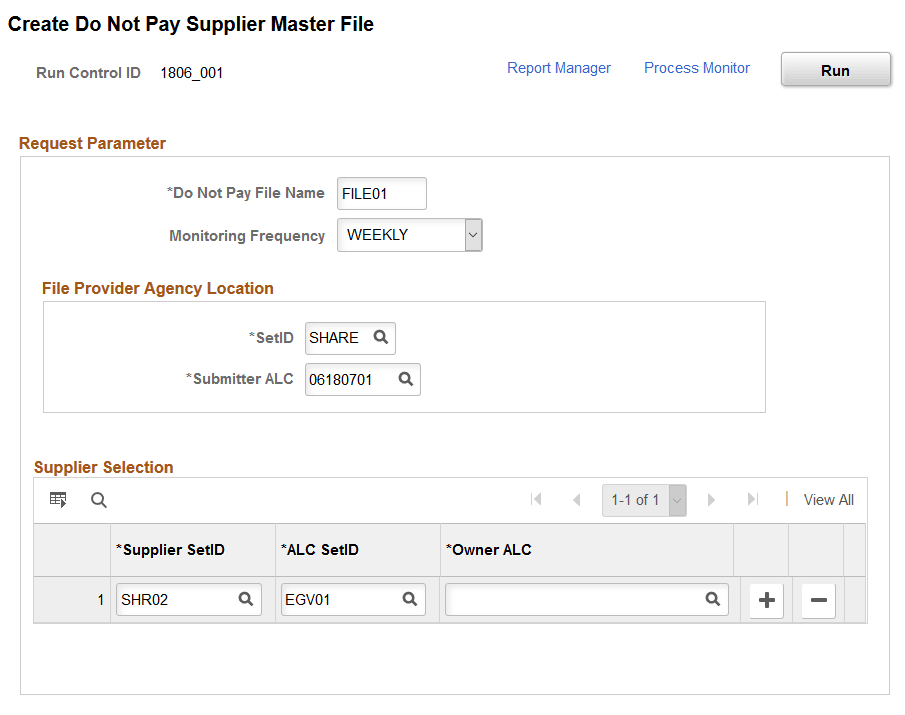Image resolution: width=905 pixels, height=715 pixels.
Task: Open the ALC SetID lookup for EGV01
Action: tap(409, 599)
